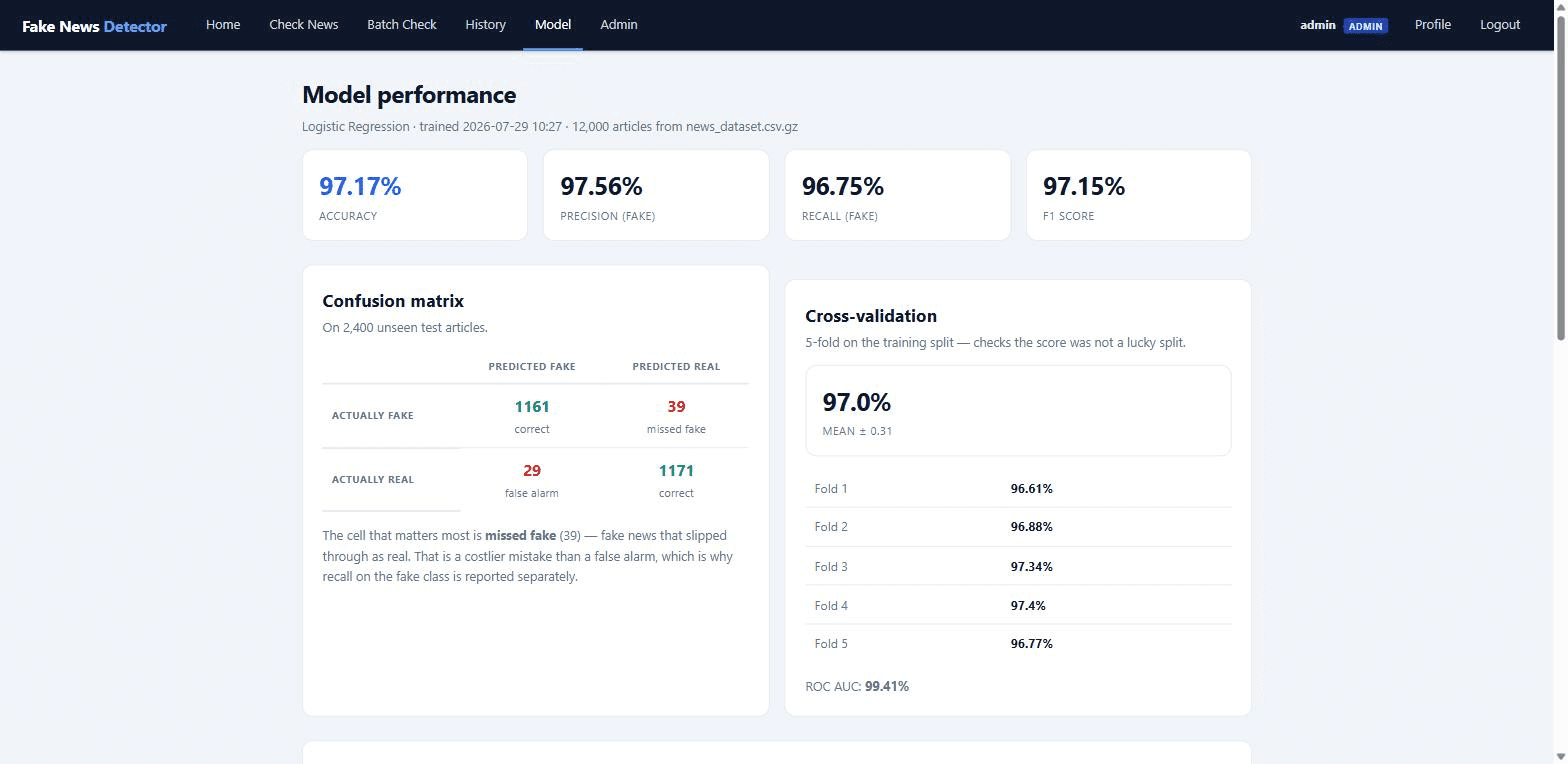Click the ACTUALLY REAL row label

pos(372,480)
